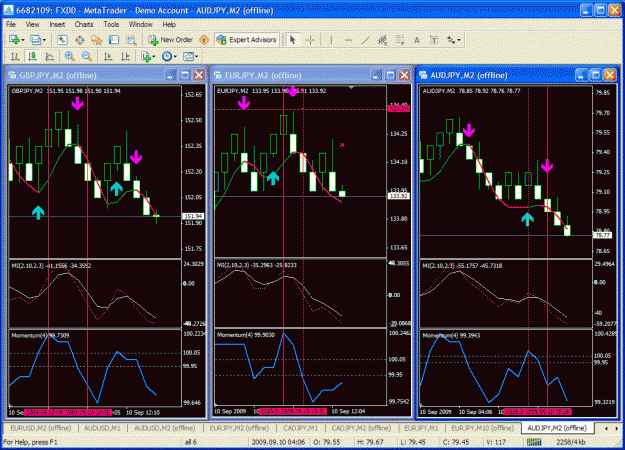
Task: Switch to bar chart mode
Action: click(x=15, y=57)
